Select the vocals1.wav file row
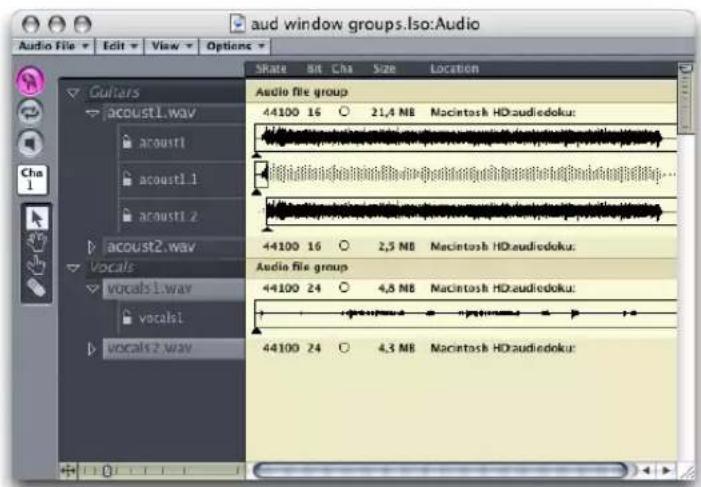The width and height of the screenshot is (701, 487). 174,288
